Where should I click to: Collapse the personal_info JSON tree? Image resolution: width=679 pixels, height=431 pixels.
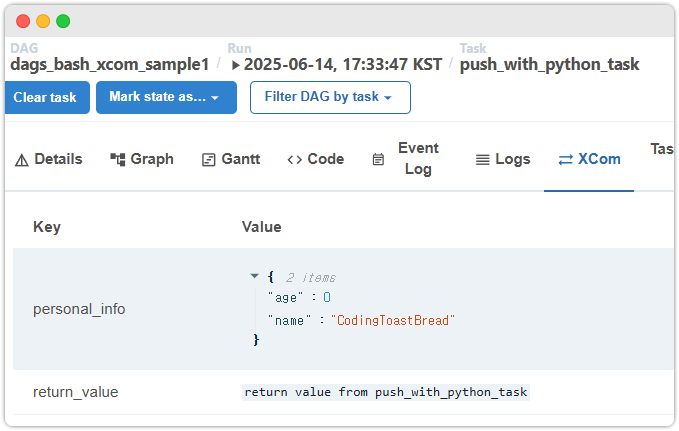point(255,276)
